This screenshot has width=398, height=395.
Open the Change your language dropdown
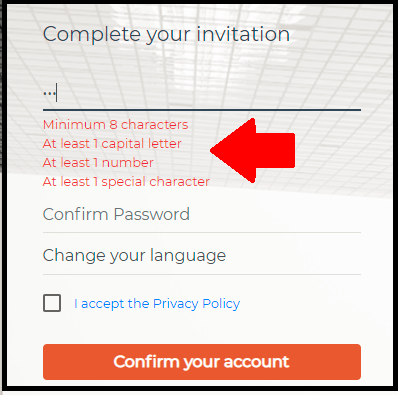click(202, 256)
